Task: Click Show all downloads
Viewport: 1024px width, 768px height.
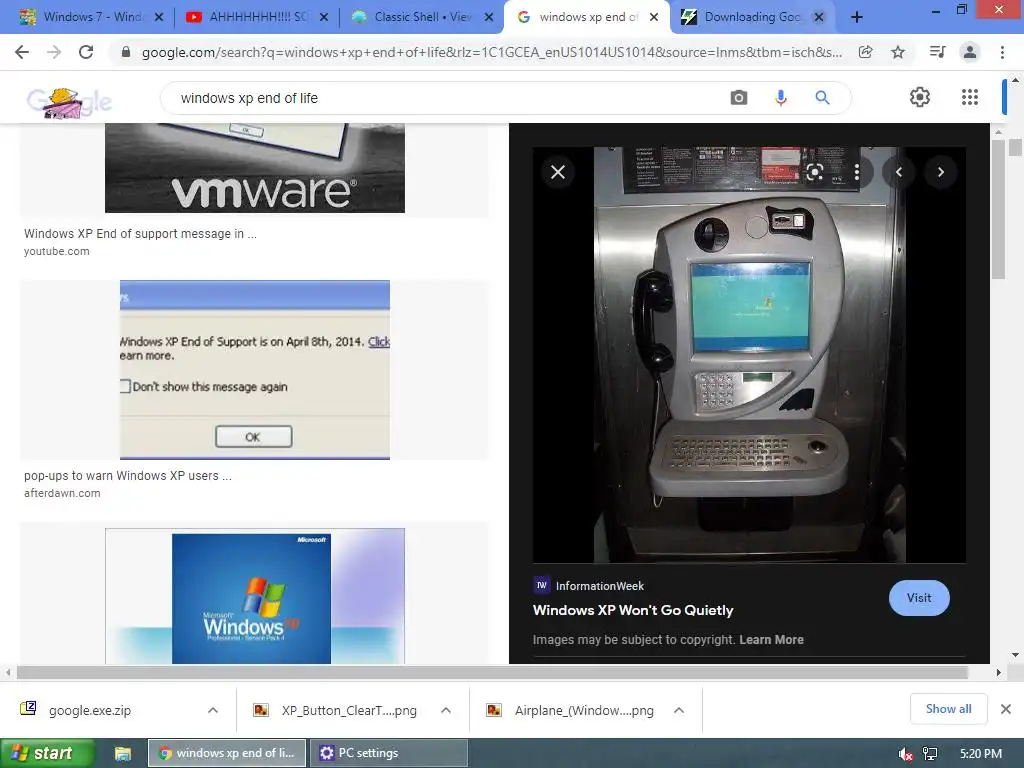Action: 948,709
